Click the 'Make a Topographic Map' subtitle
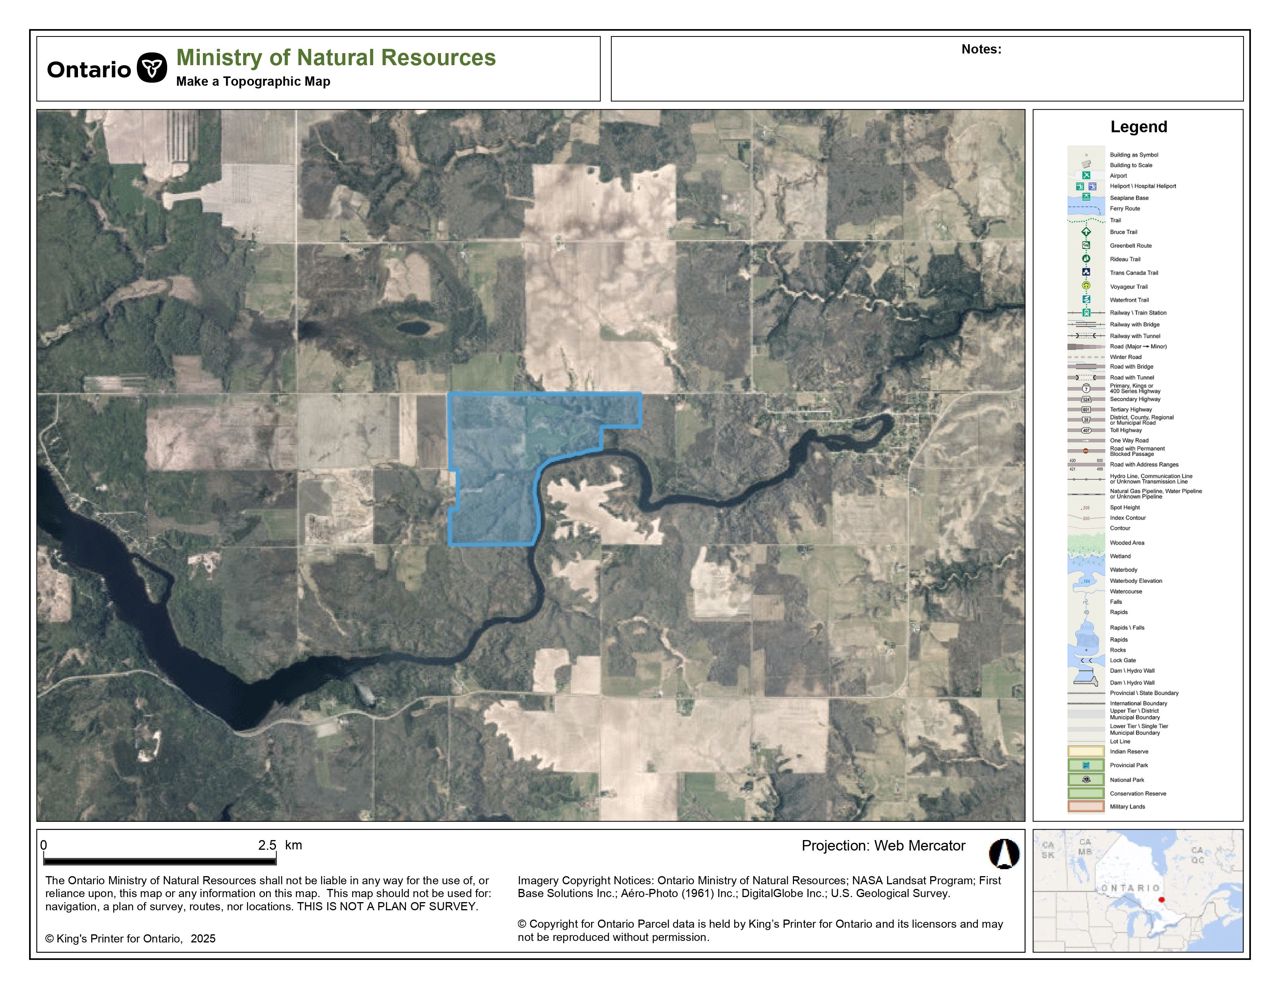The image size is (1280, 989). (x=253, y=82)
